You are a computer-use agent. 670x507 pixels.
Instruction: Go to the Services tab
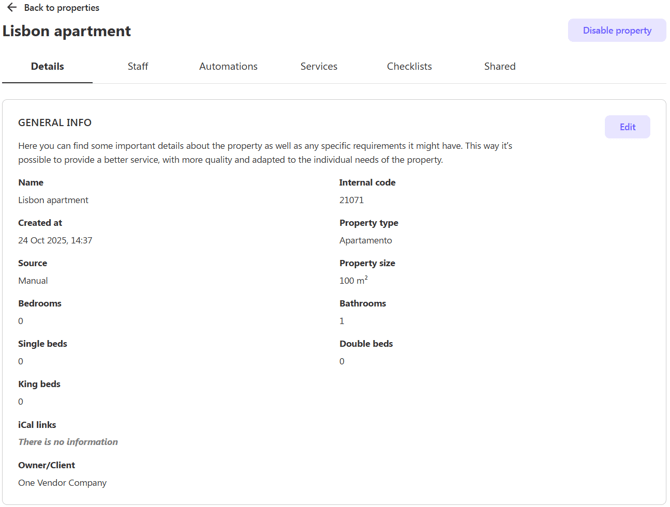[319, 67]
